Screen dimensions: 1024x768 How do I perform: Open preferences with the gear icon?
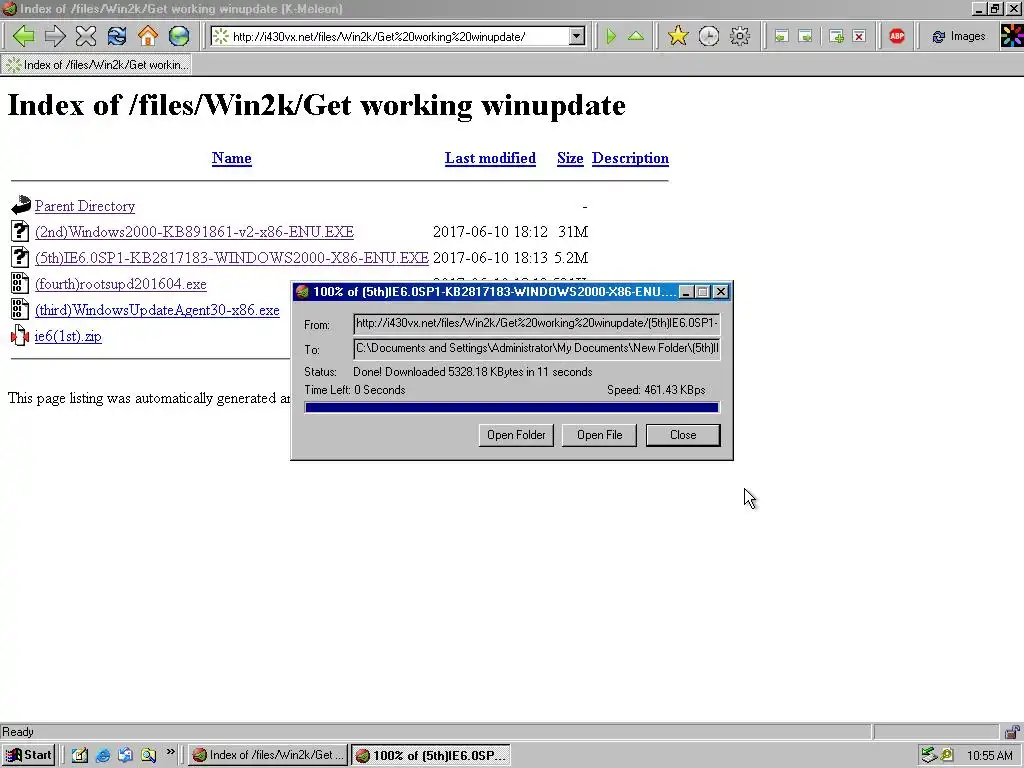pyautogui.click(x=739, y=36)
